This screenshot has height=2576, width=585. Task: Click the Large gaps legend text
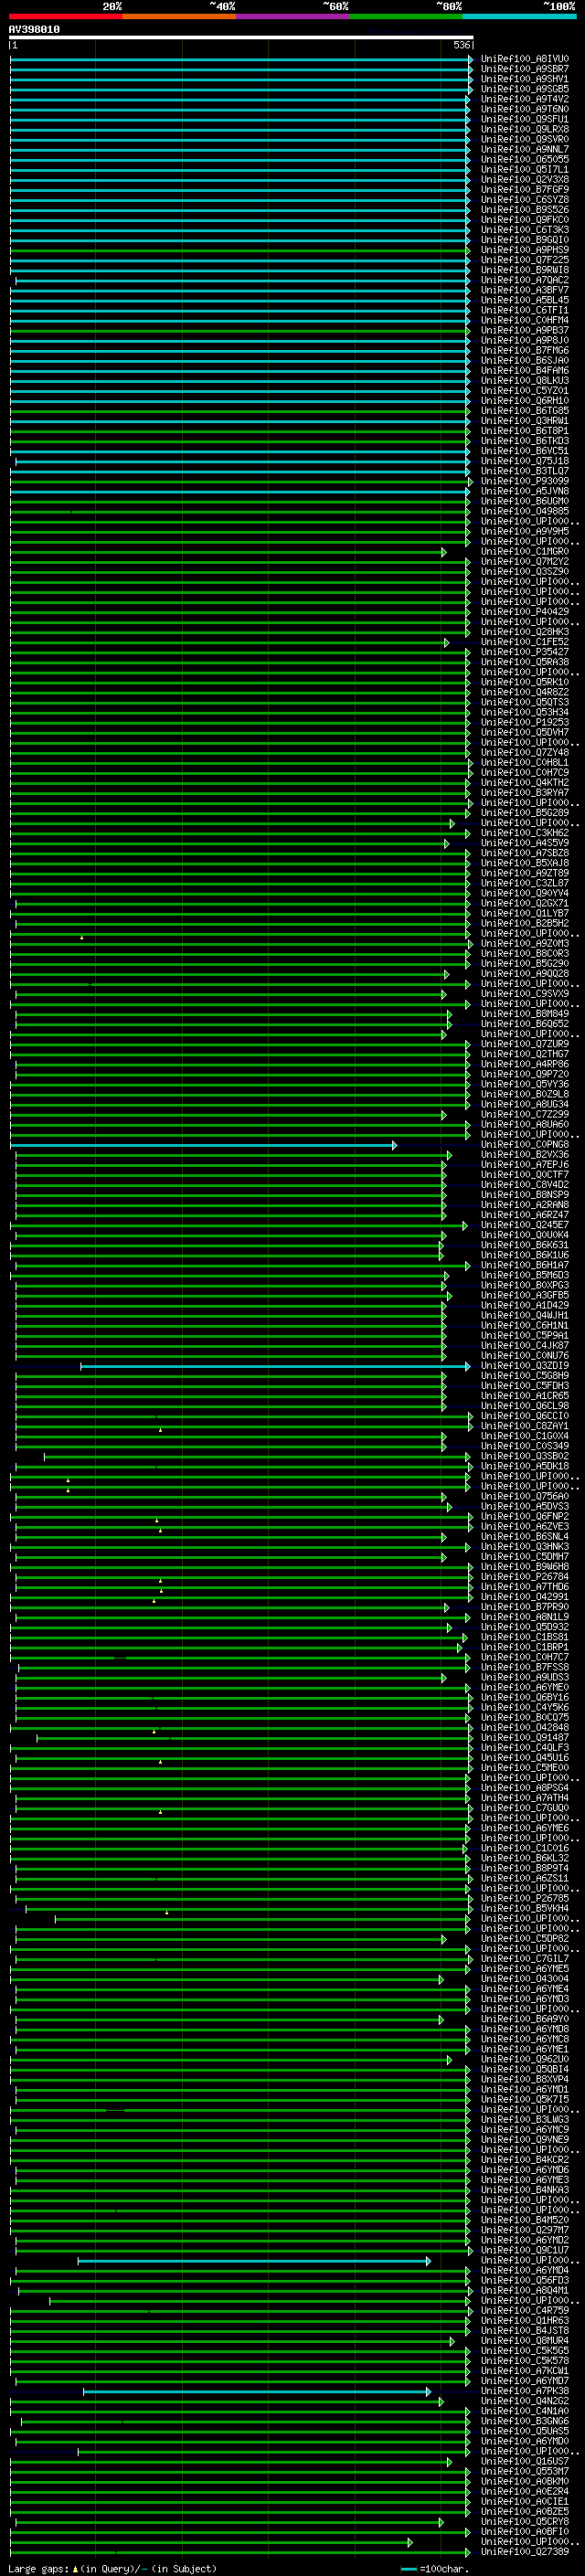(x=112, y=2569)
